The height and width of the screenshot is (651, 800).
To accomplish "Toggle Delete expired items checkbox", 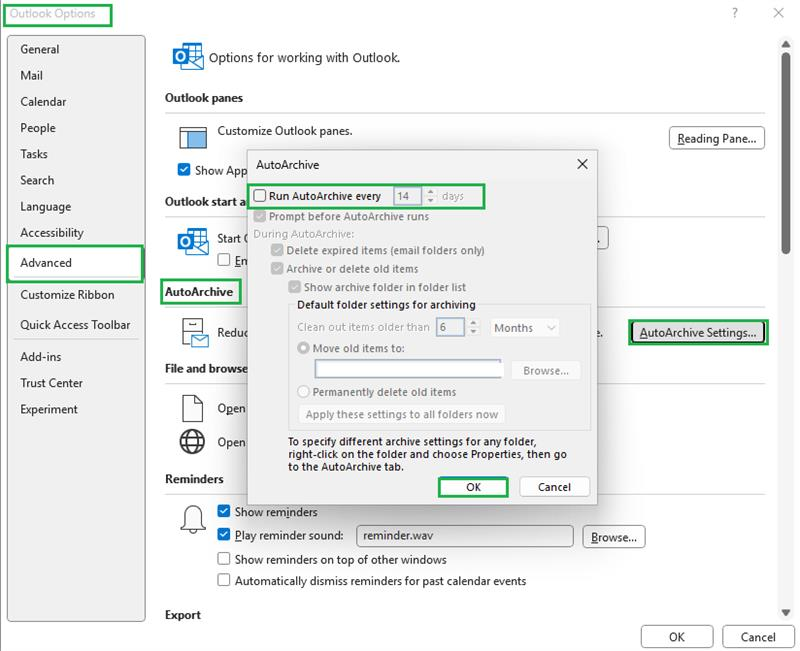I will (x=277, y=250).
